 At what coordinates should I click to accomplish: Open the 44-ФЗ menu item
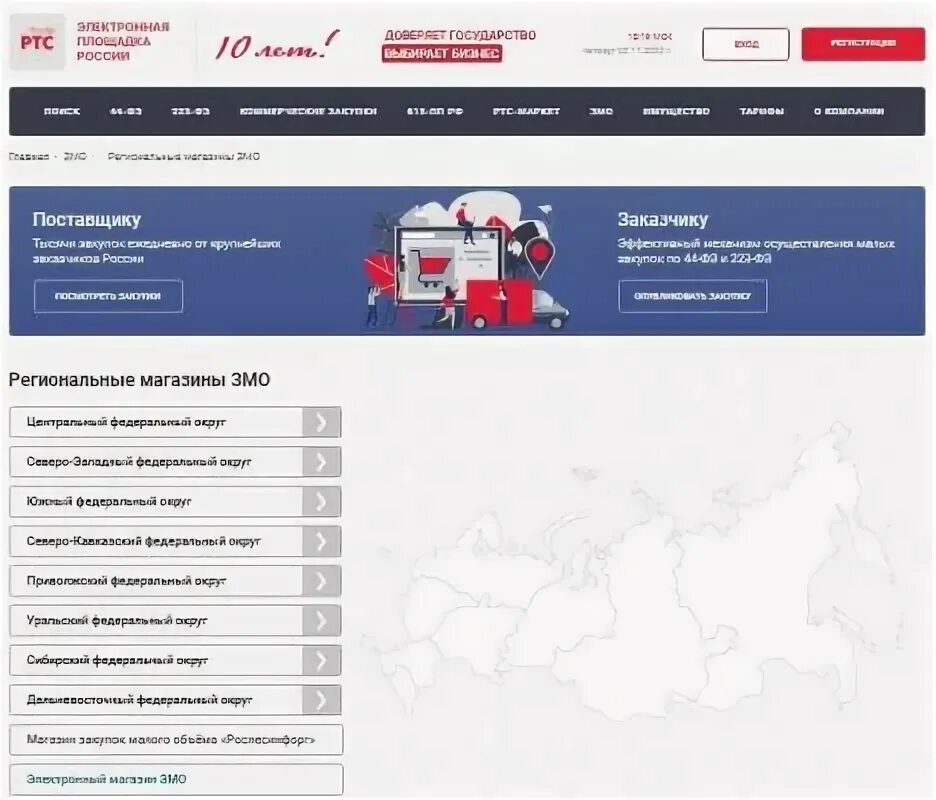(x=125, y=111)
